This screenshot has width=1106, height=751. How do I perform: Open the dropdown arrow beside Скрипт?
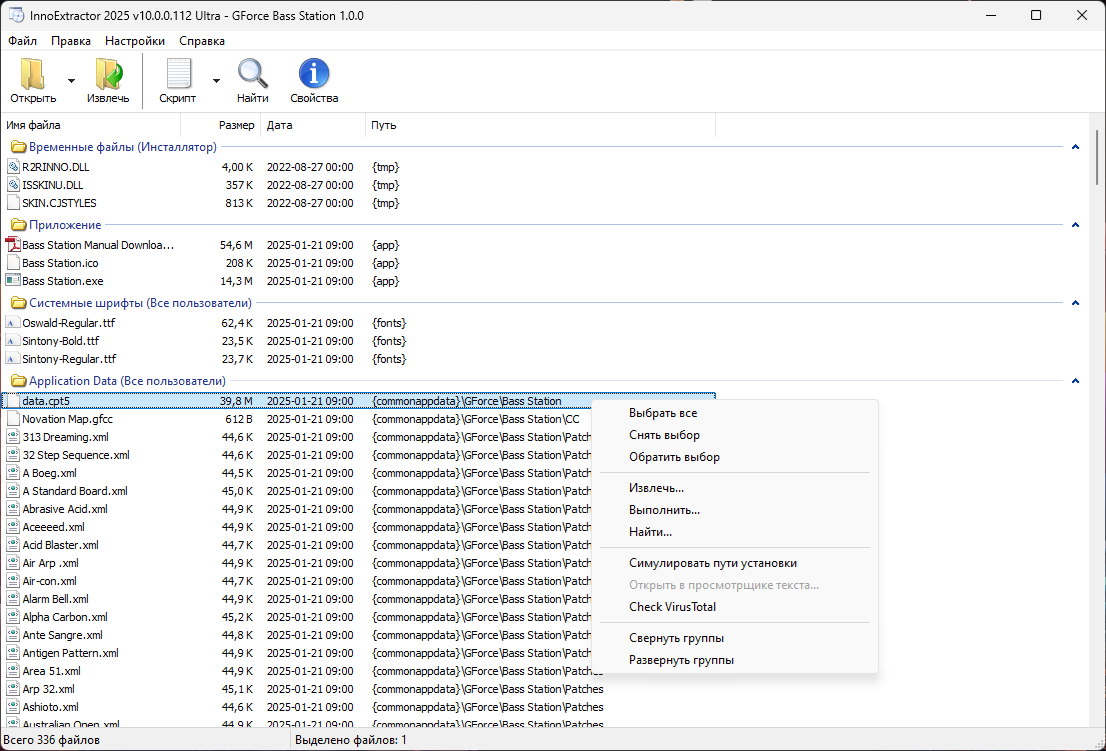click(x=217, y=81)
